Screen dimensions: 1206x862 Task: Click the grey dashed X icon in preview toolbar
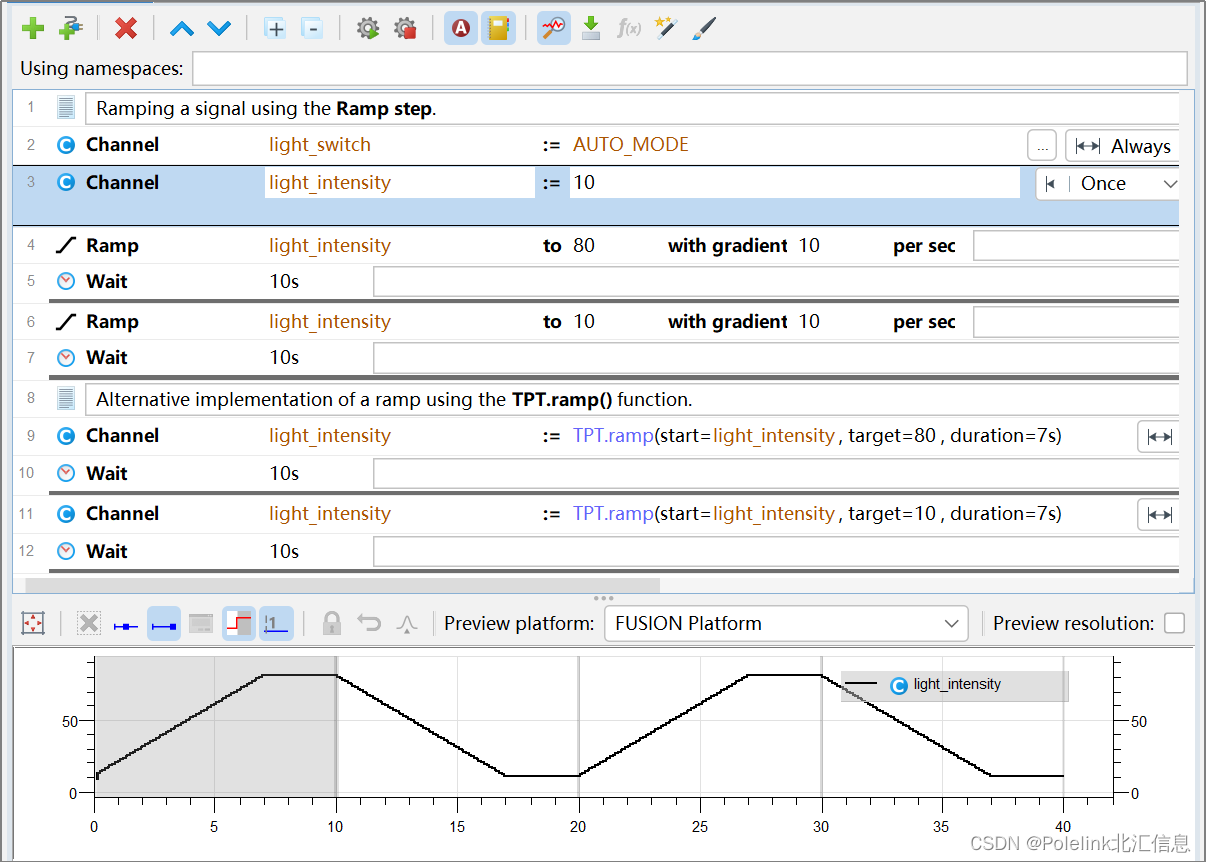point(89,623)
